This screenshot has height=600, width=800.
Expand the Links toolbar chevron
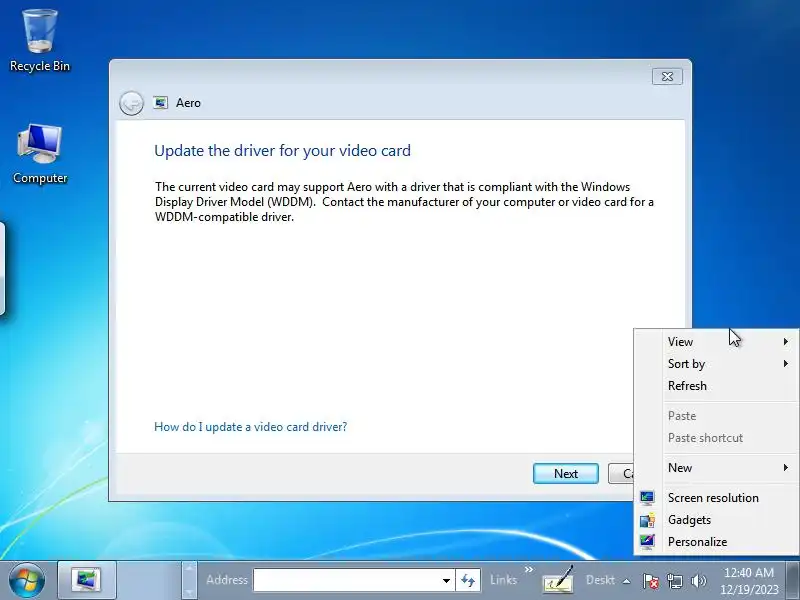coord(529,569)
